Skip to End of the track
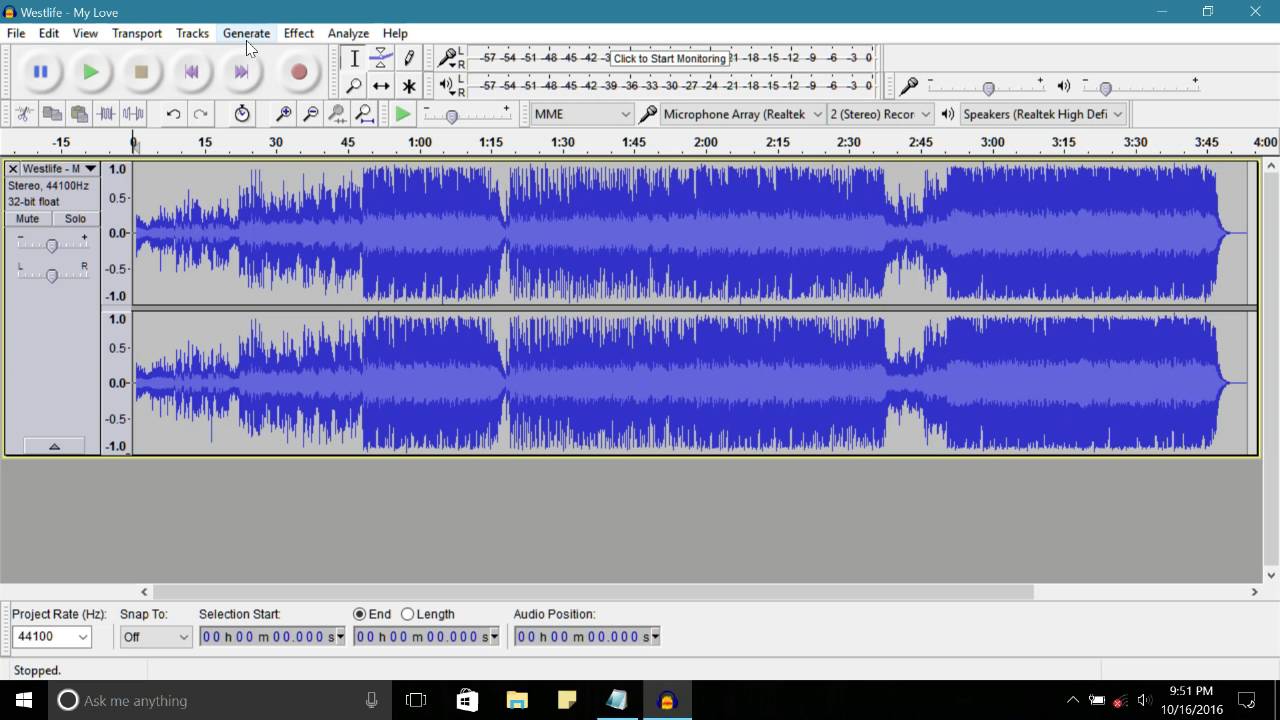Screen dimensions: 1280x720 241,72
